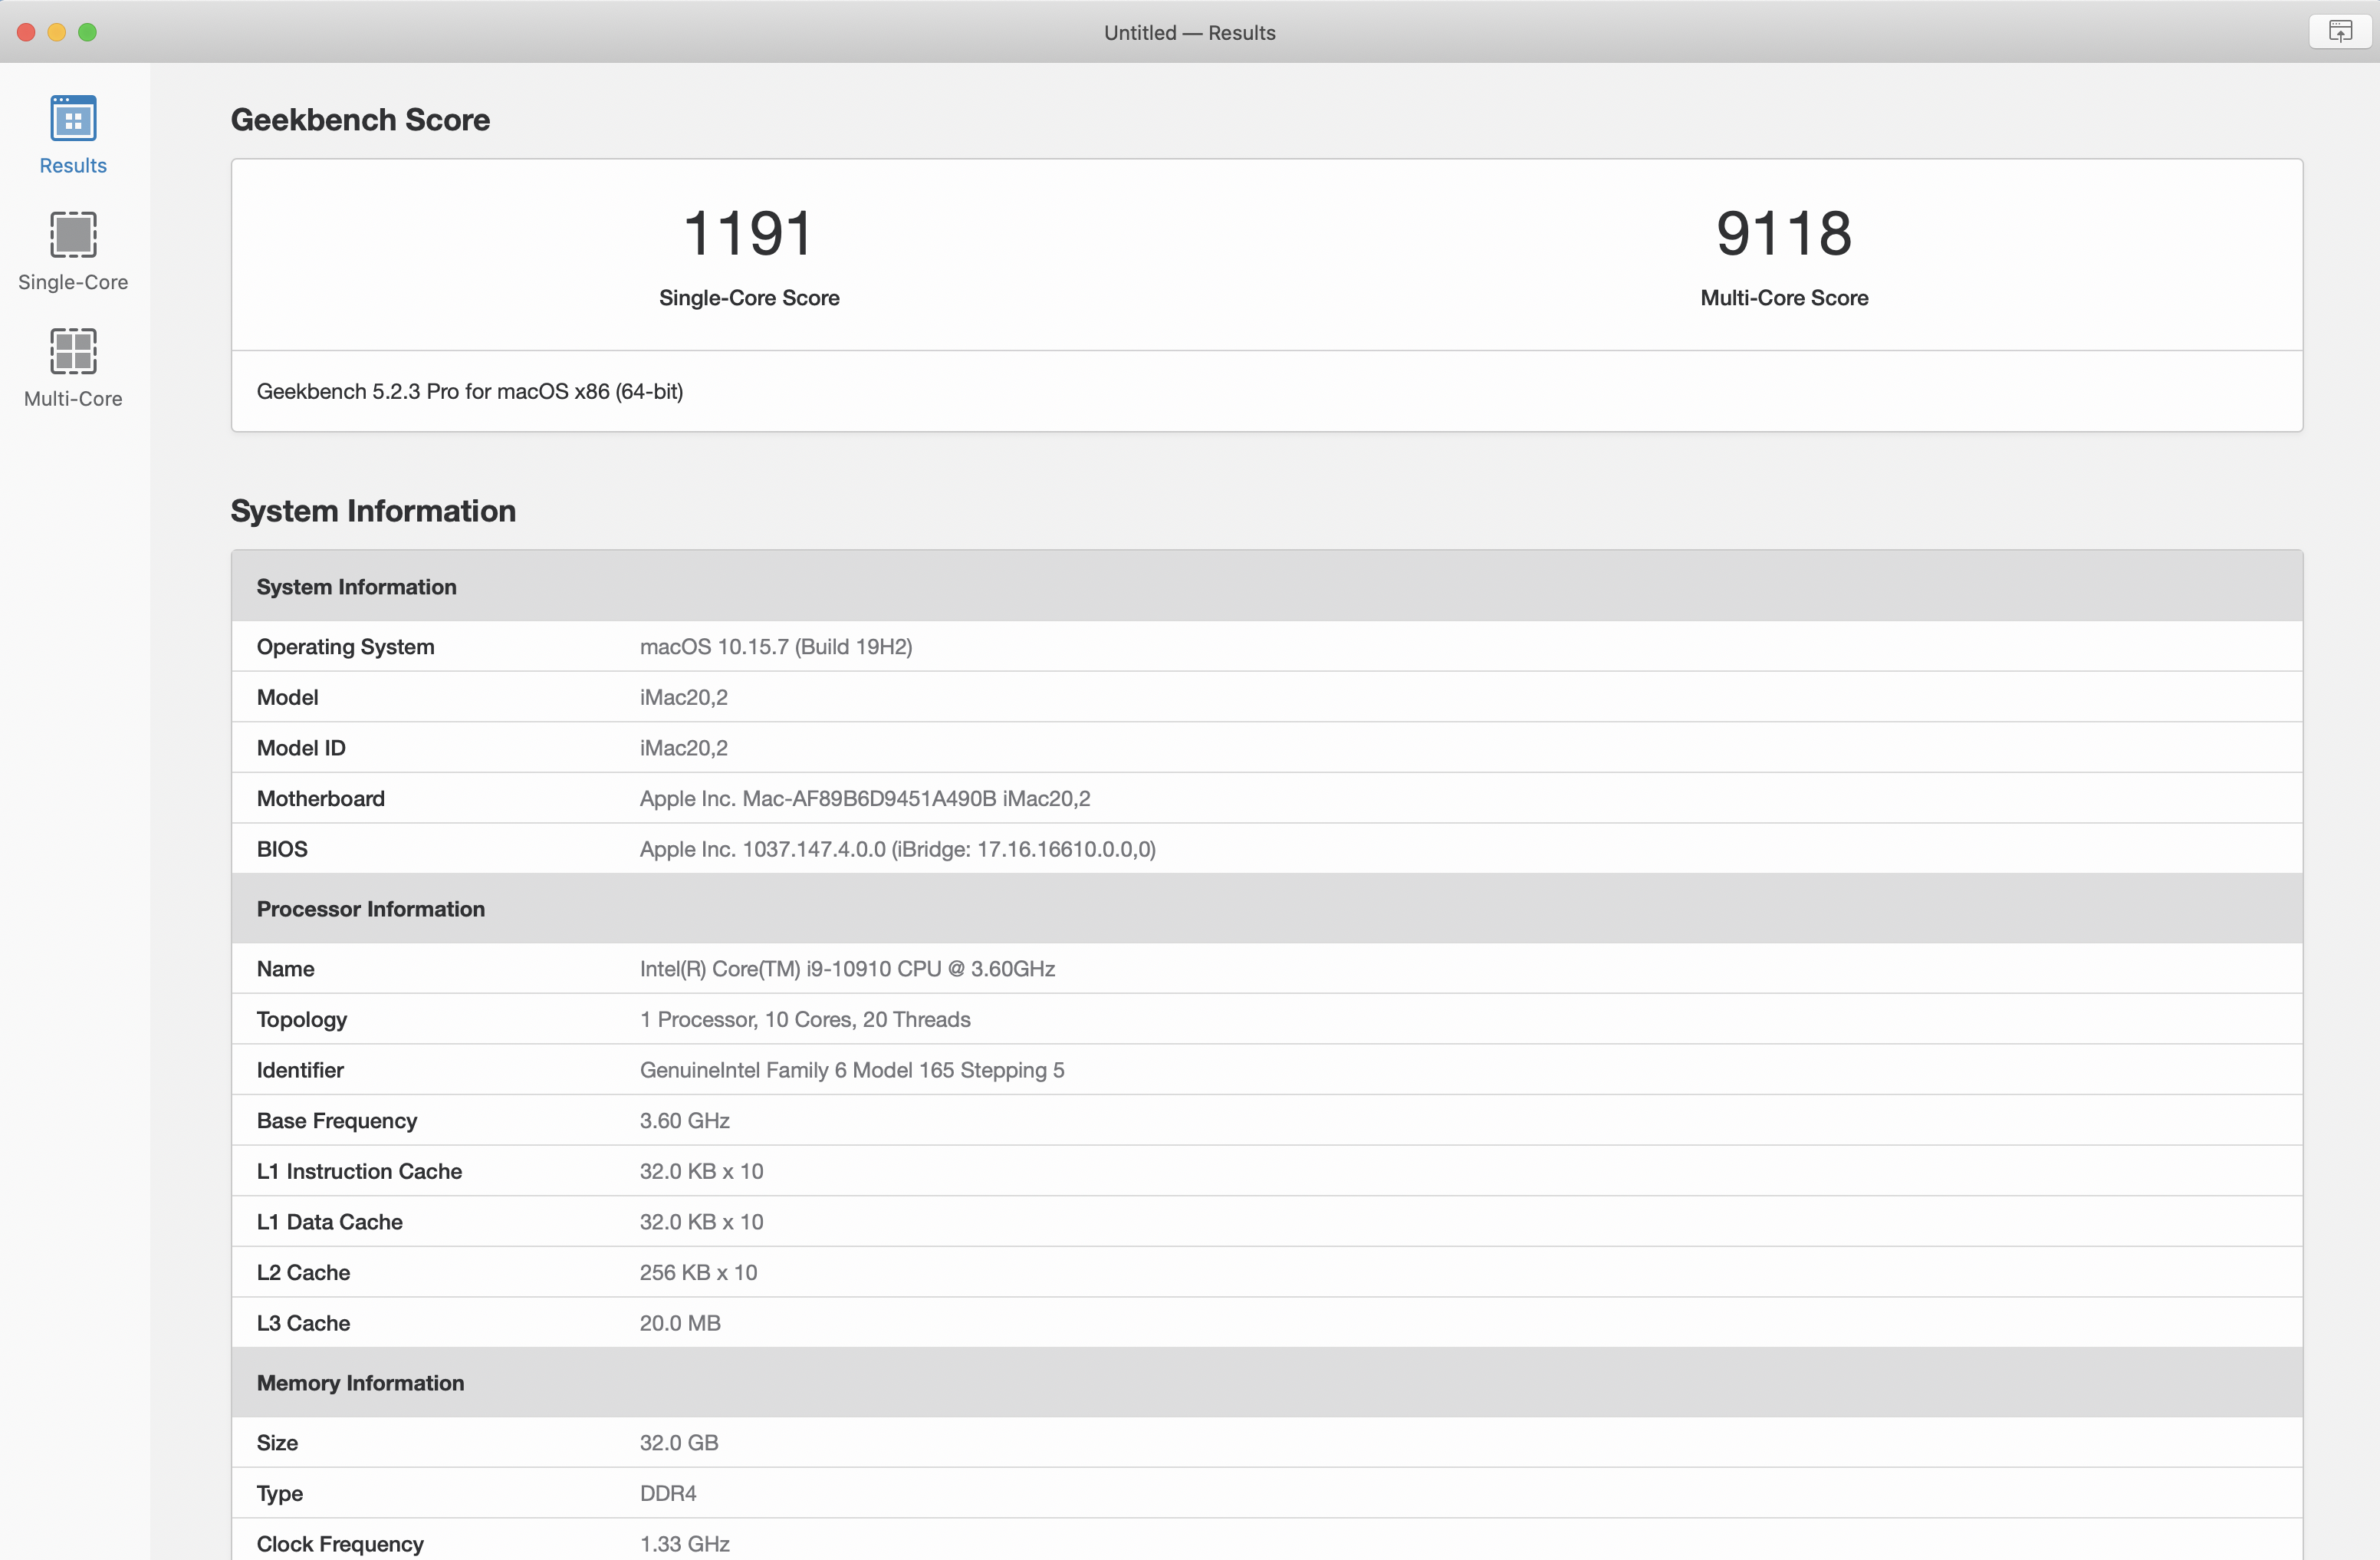Viewport: 2380px width, 1560px height.
Task: Click the red close window button
Action: (x=27, y=32)
